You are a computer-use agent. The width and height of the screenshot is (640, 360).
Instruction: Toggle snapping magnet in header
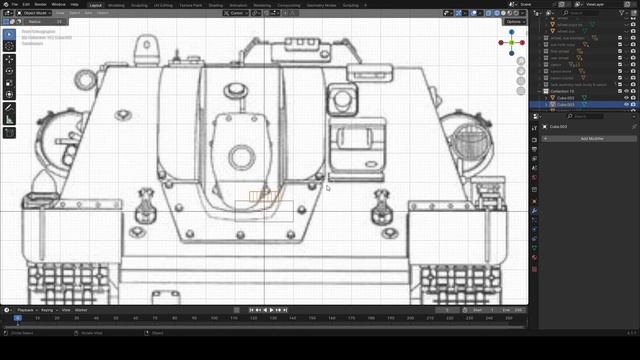click(x=266, y=13)
